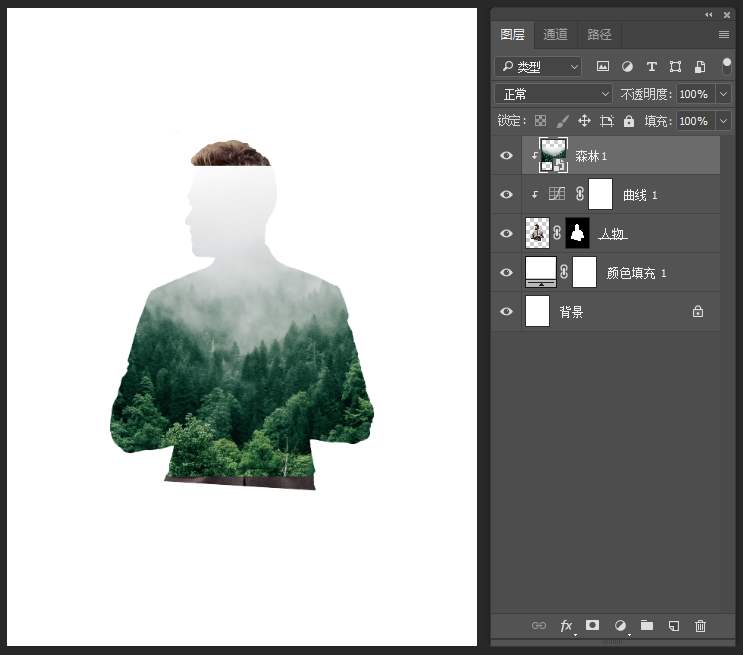Select the 背景 layer thumbnail
This screenshot has height=655, width=743.
pyautogui.click(x=537, y=311)
